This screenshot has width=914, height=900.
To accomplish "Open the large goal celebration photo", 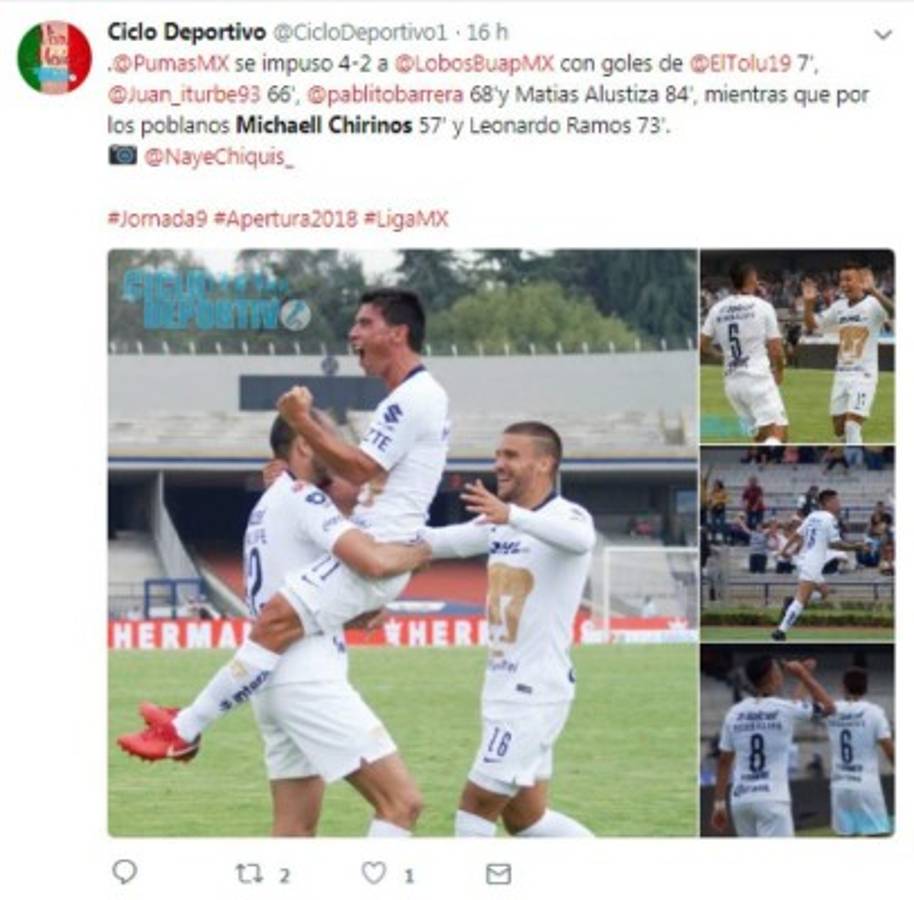I will (x=403, y=543).
